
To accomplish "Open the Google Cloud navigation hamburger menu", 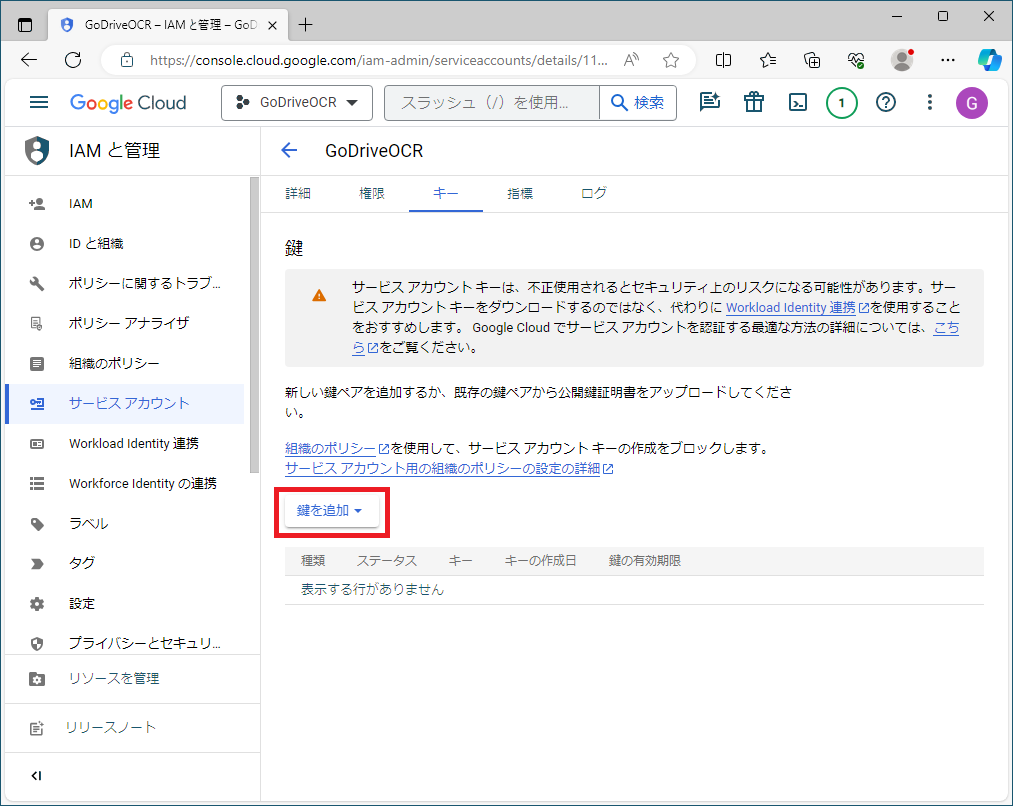I will tap(39, 103).
